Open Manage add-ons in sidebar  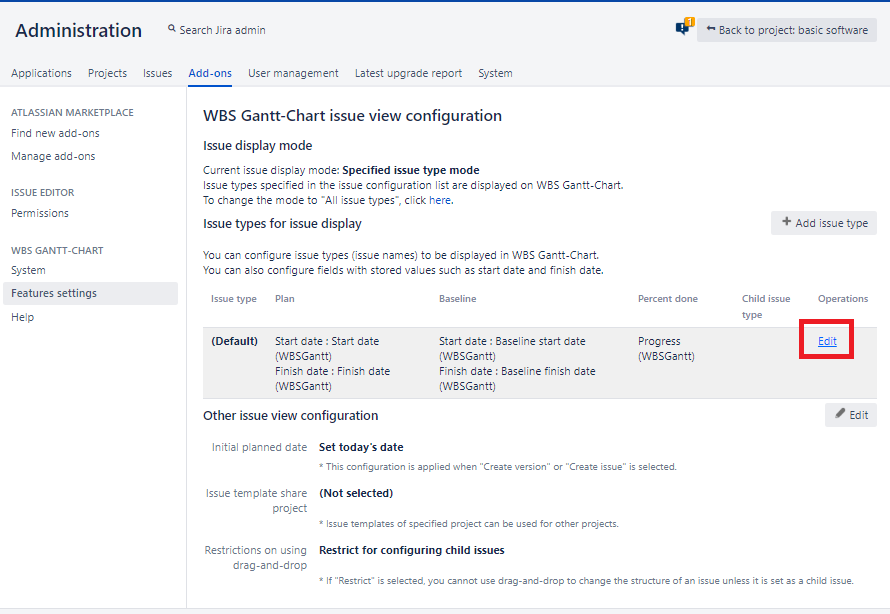coord(53,156)
